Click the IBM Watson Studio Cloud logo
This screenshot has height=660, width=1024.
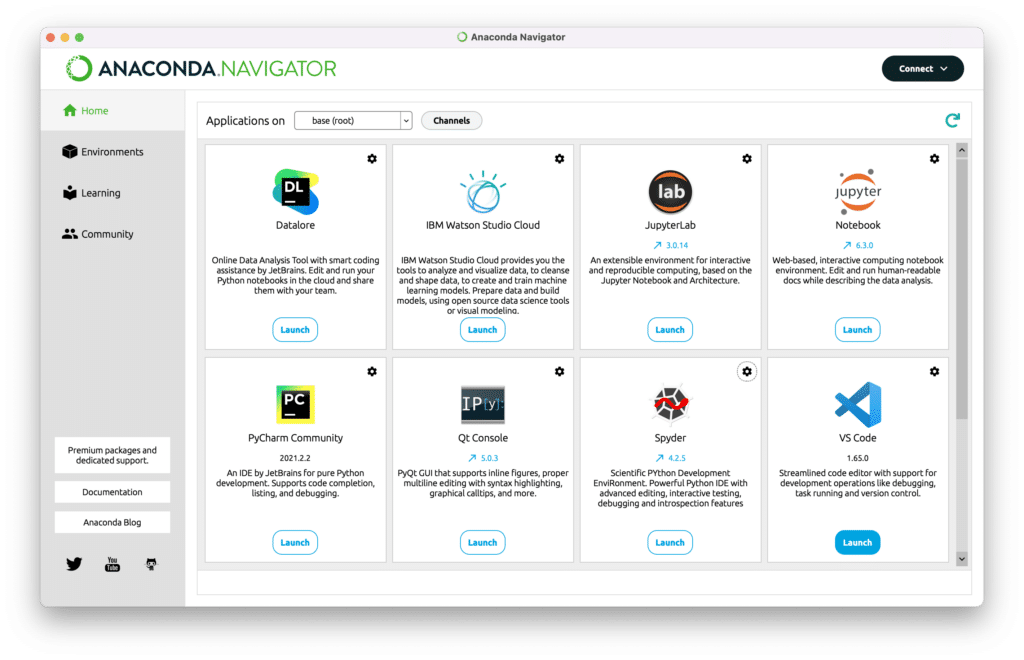[483, 192]
